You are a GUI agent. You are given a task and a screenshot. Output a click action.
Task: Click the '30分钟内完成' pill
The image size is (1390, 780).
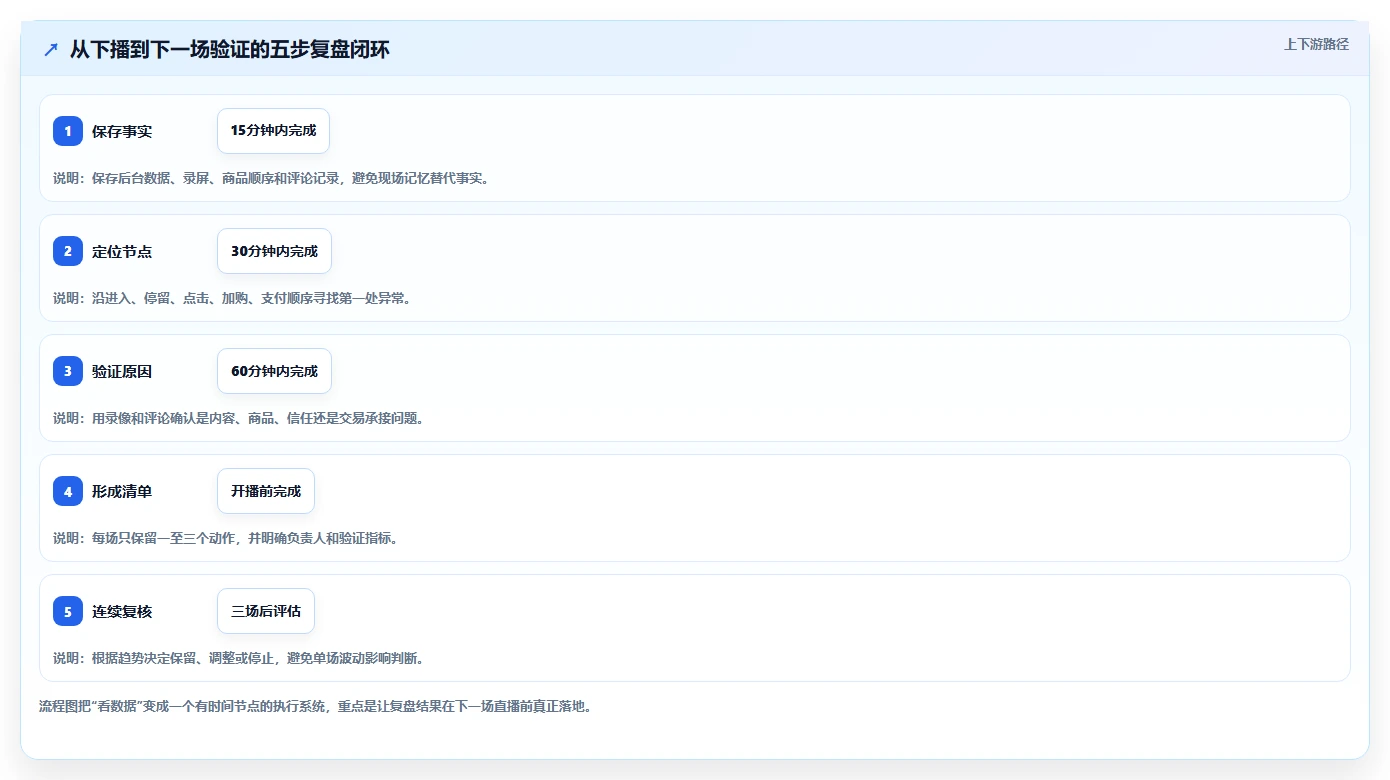(x=274, y=251)
